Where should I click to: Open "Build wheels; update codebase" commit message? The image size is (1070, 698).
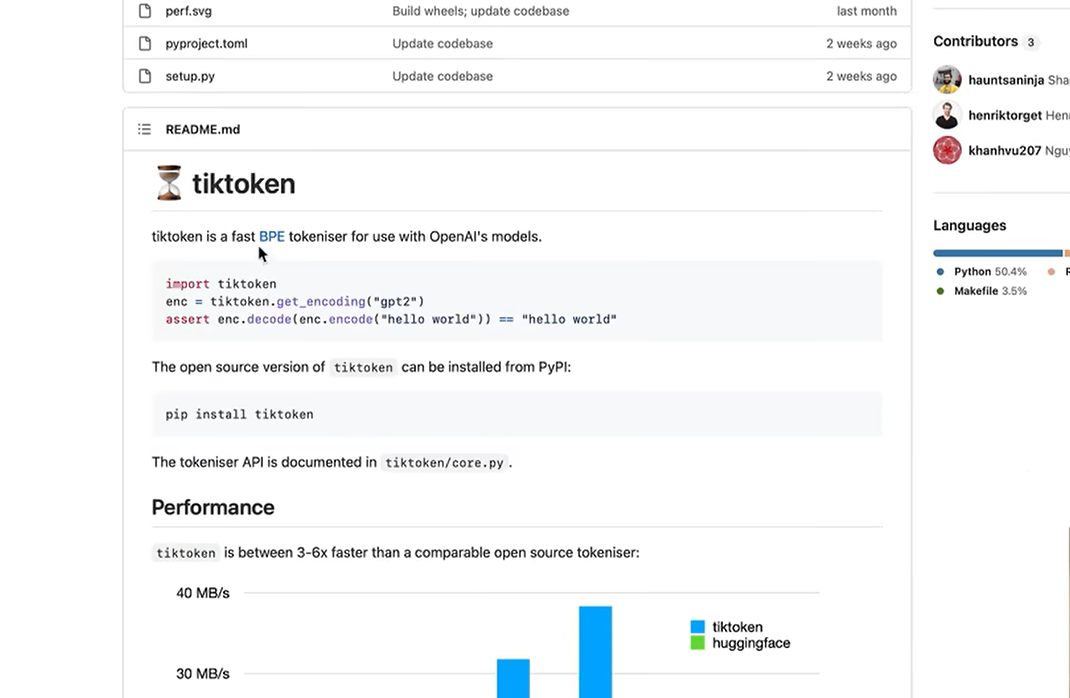(x=480, y=11)
